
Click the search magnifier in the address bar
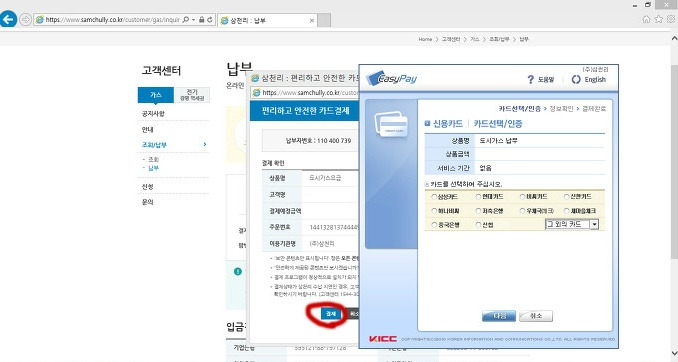coord(186,20)
